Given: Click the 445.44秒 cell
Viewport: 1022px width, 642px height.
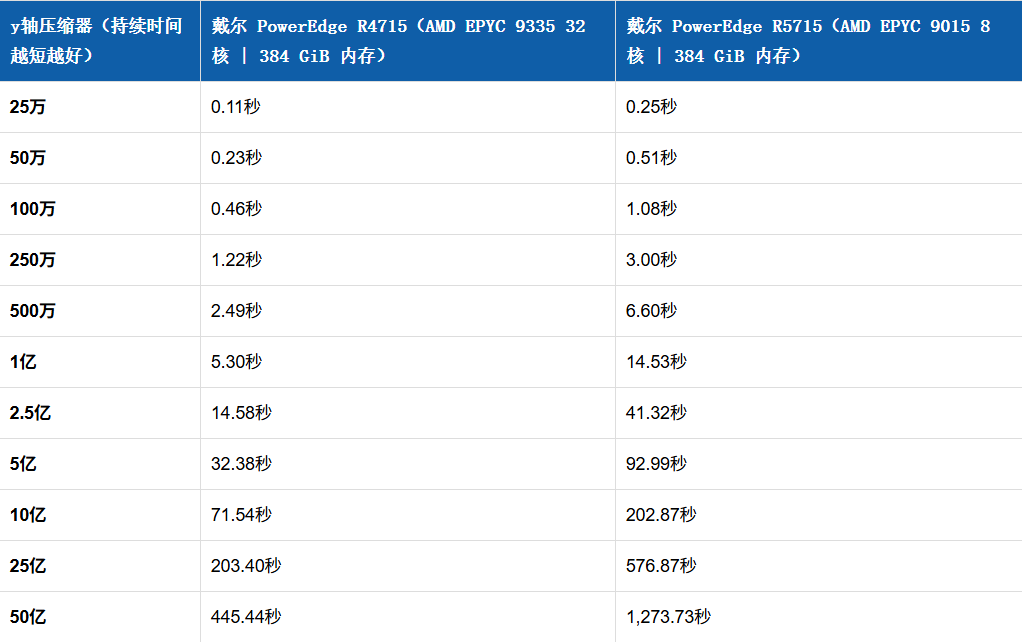Looking at the screenshot, I should click(x=408, y=617).
